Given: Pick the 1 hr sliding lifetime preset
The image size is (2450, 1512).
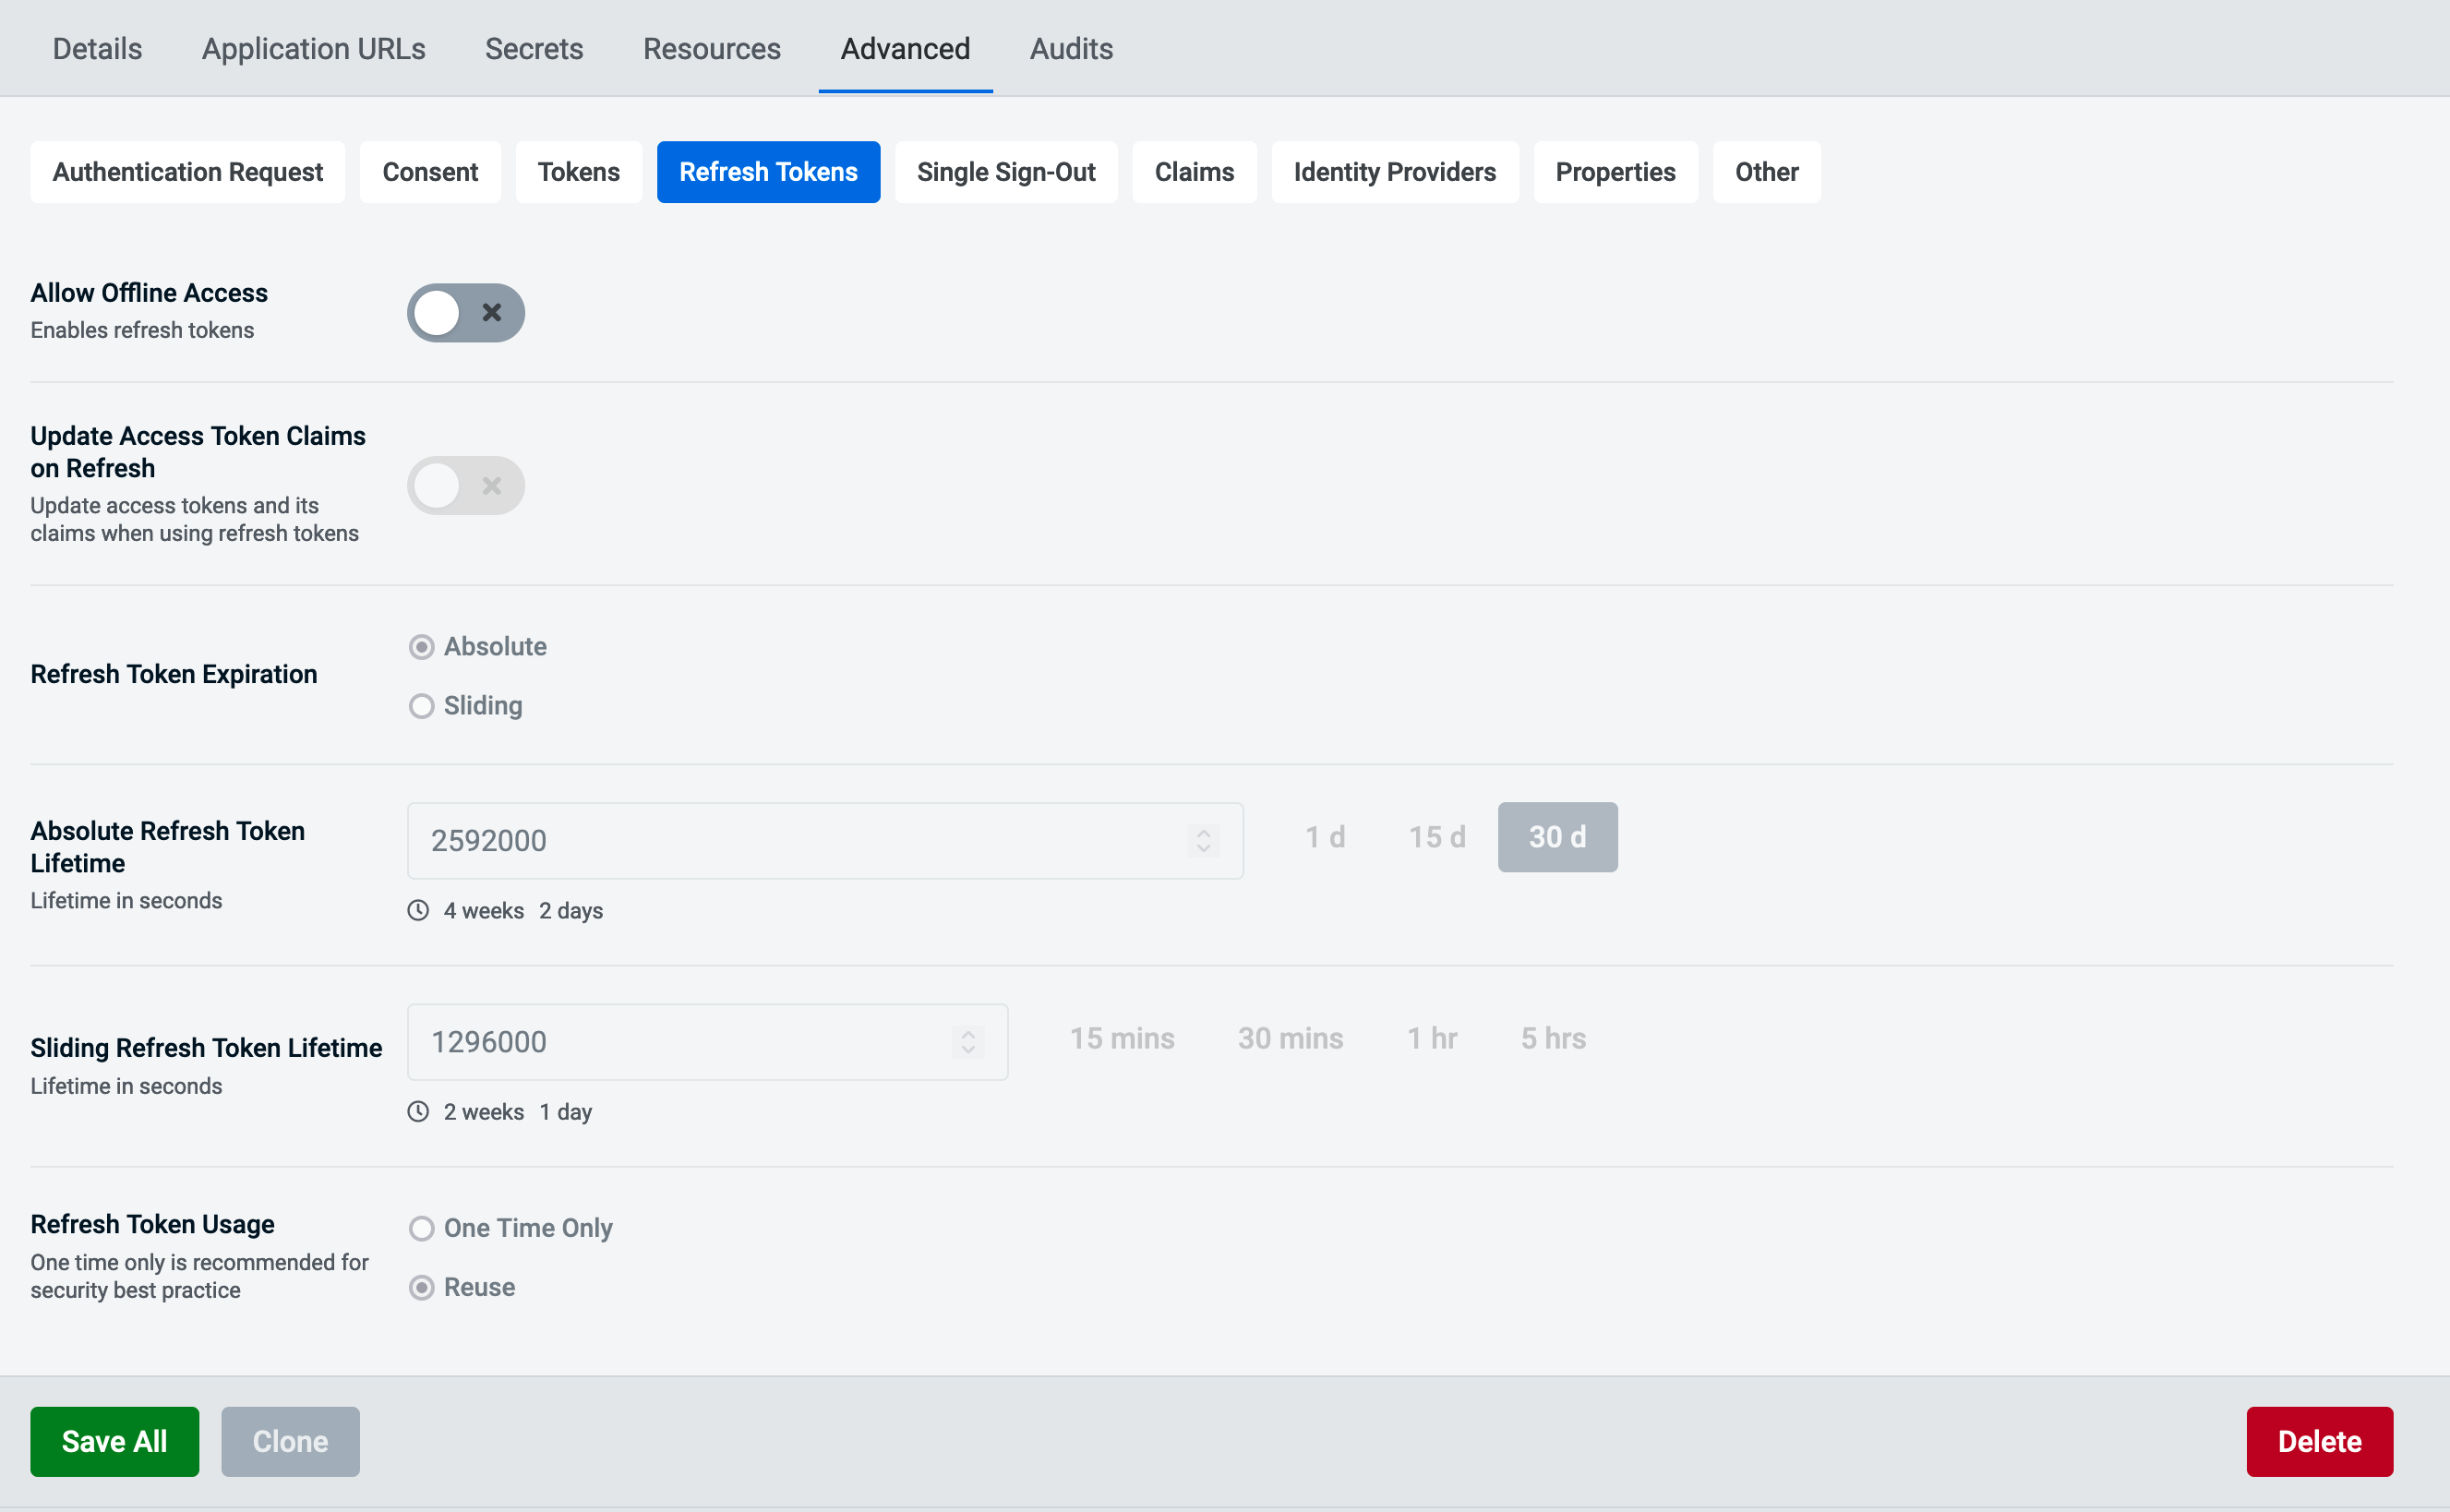Looking at the screenshot, I should coord(1431,1038).
